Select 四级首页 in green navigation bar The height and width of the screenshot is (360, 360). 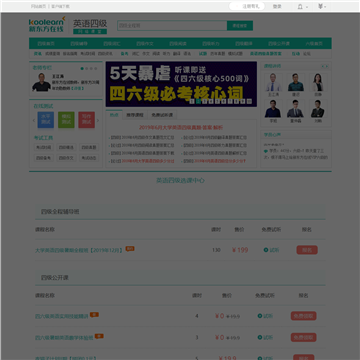(x=46, y=43)
